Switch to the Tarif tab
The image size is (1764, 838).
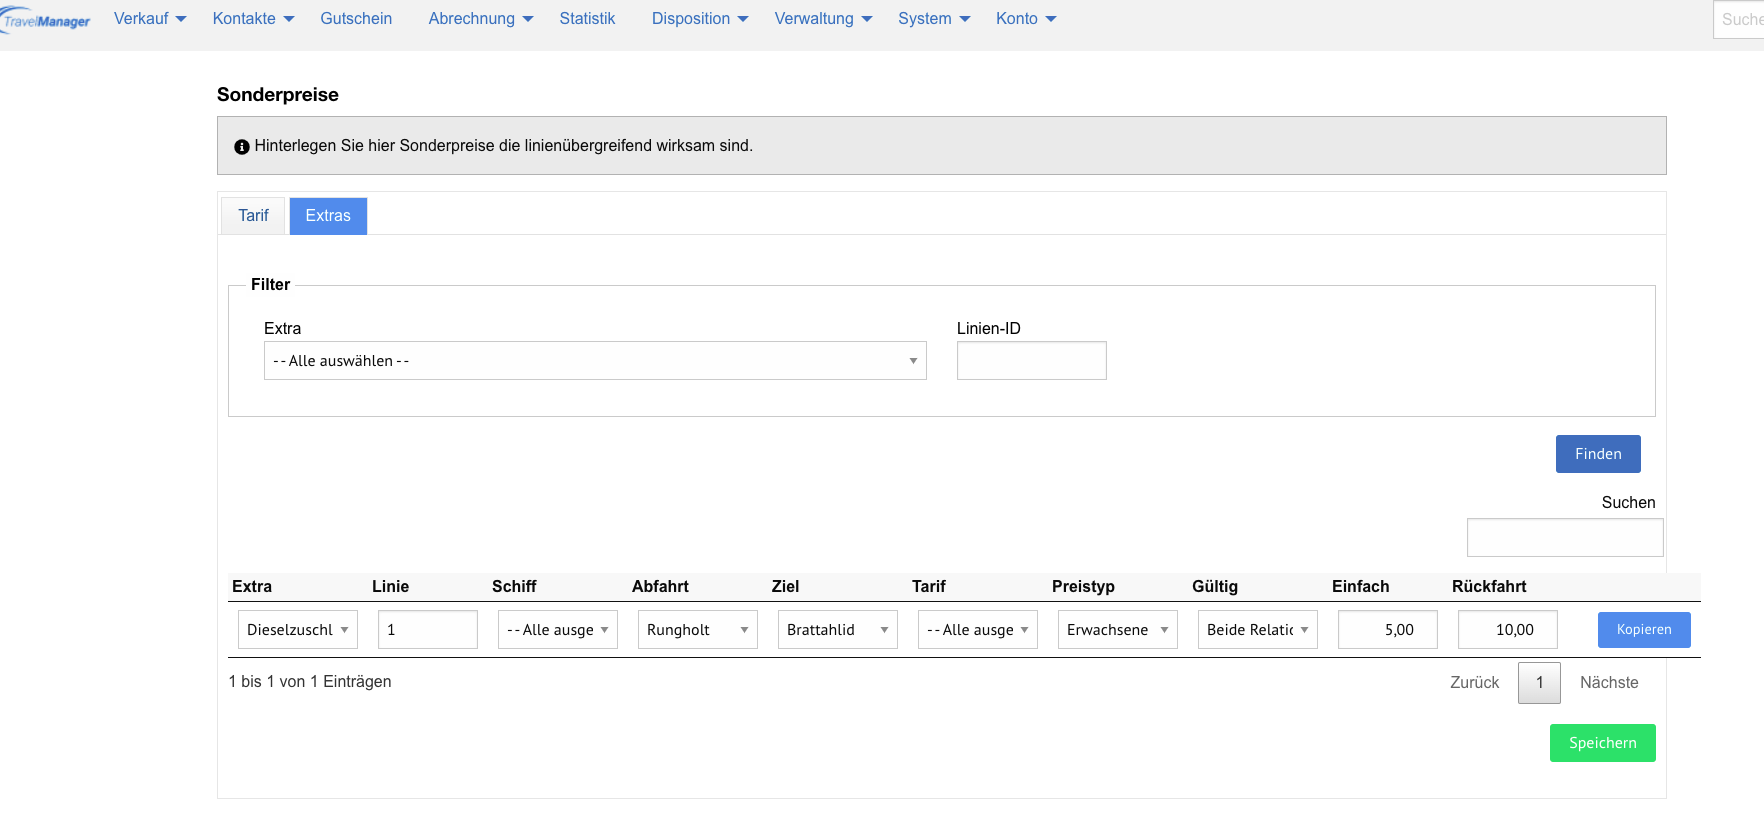coord(253,216)
